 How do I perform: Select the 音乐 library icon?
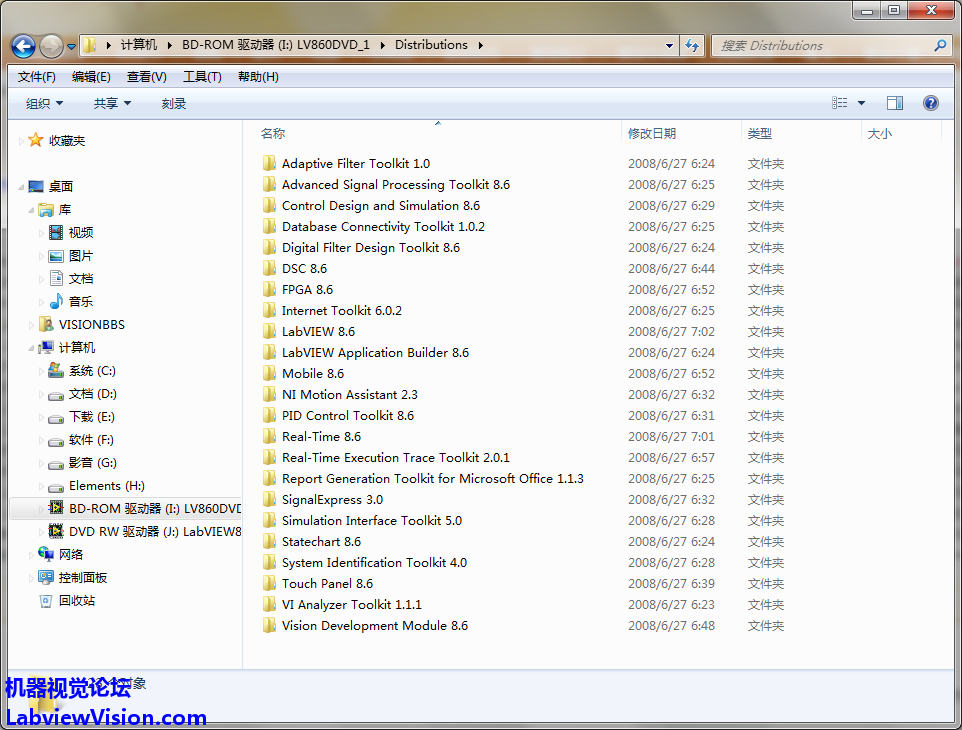point(56,301)
